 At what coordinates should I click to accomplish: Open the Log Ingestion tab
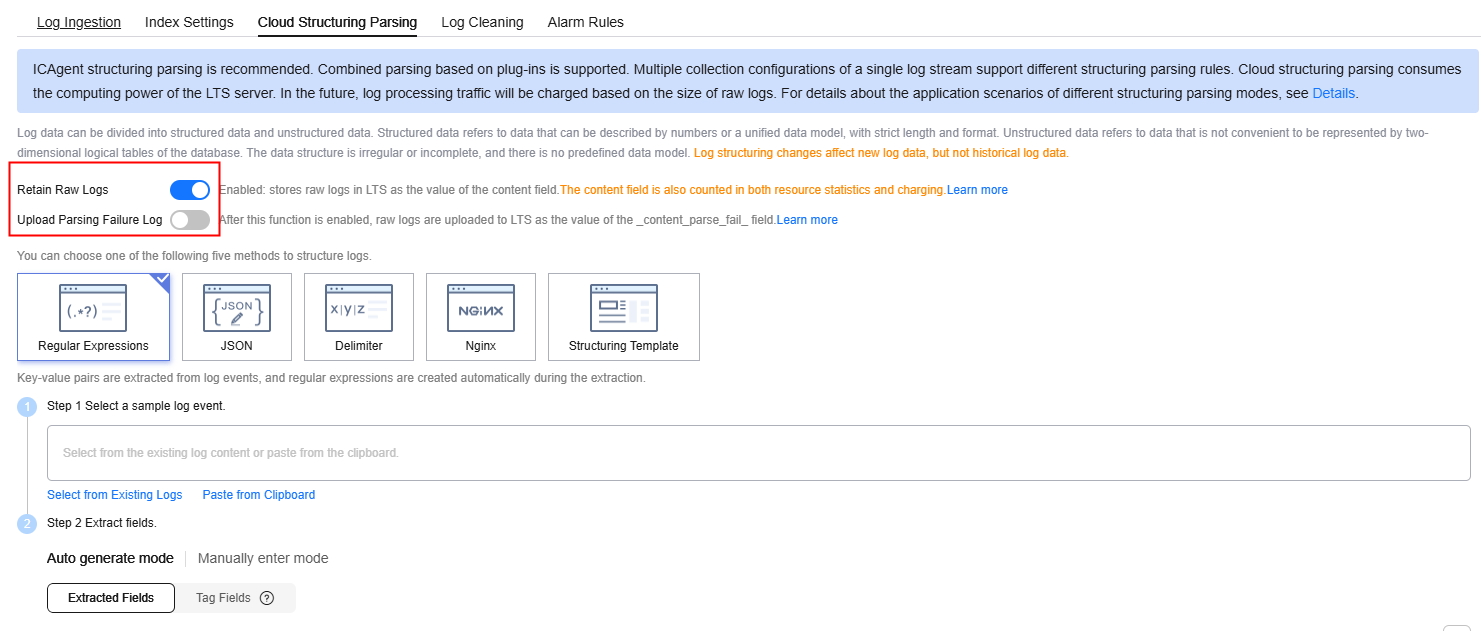tap(79, 22)
